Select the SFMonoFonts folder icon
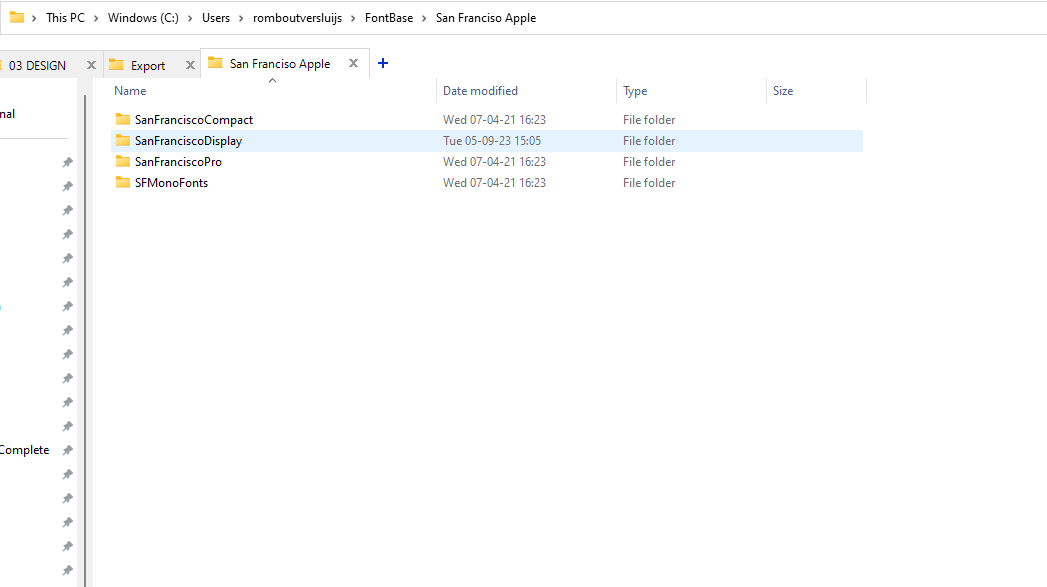Screen dimensions: 1047x587 point(122,182)
